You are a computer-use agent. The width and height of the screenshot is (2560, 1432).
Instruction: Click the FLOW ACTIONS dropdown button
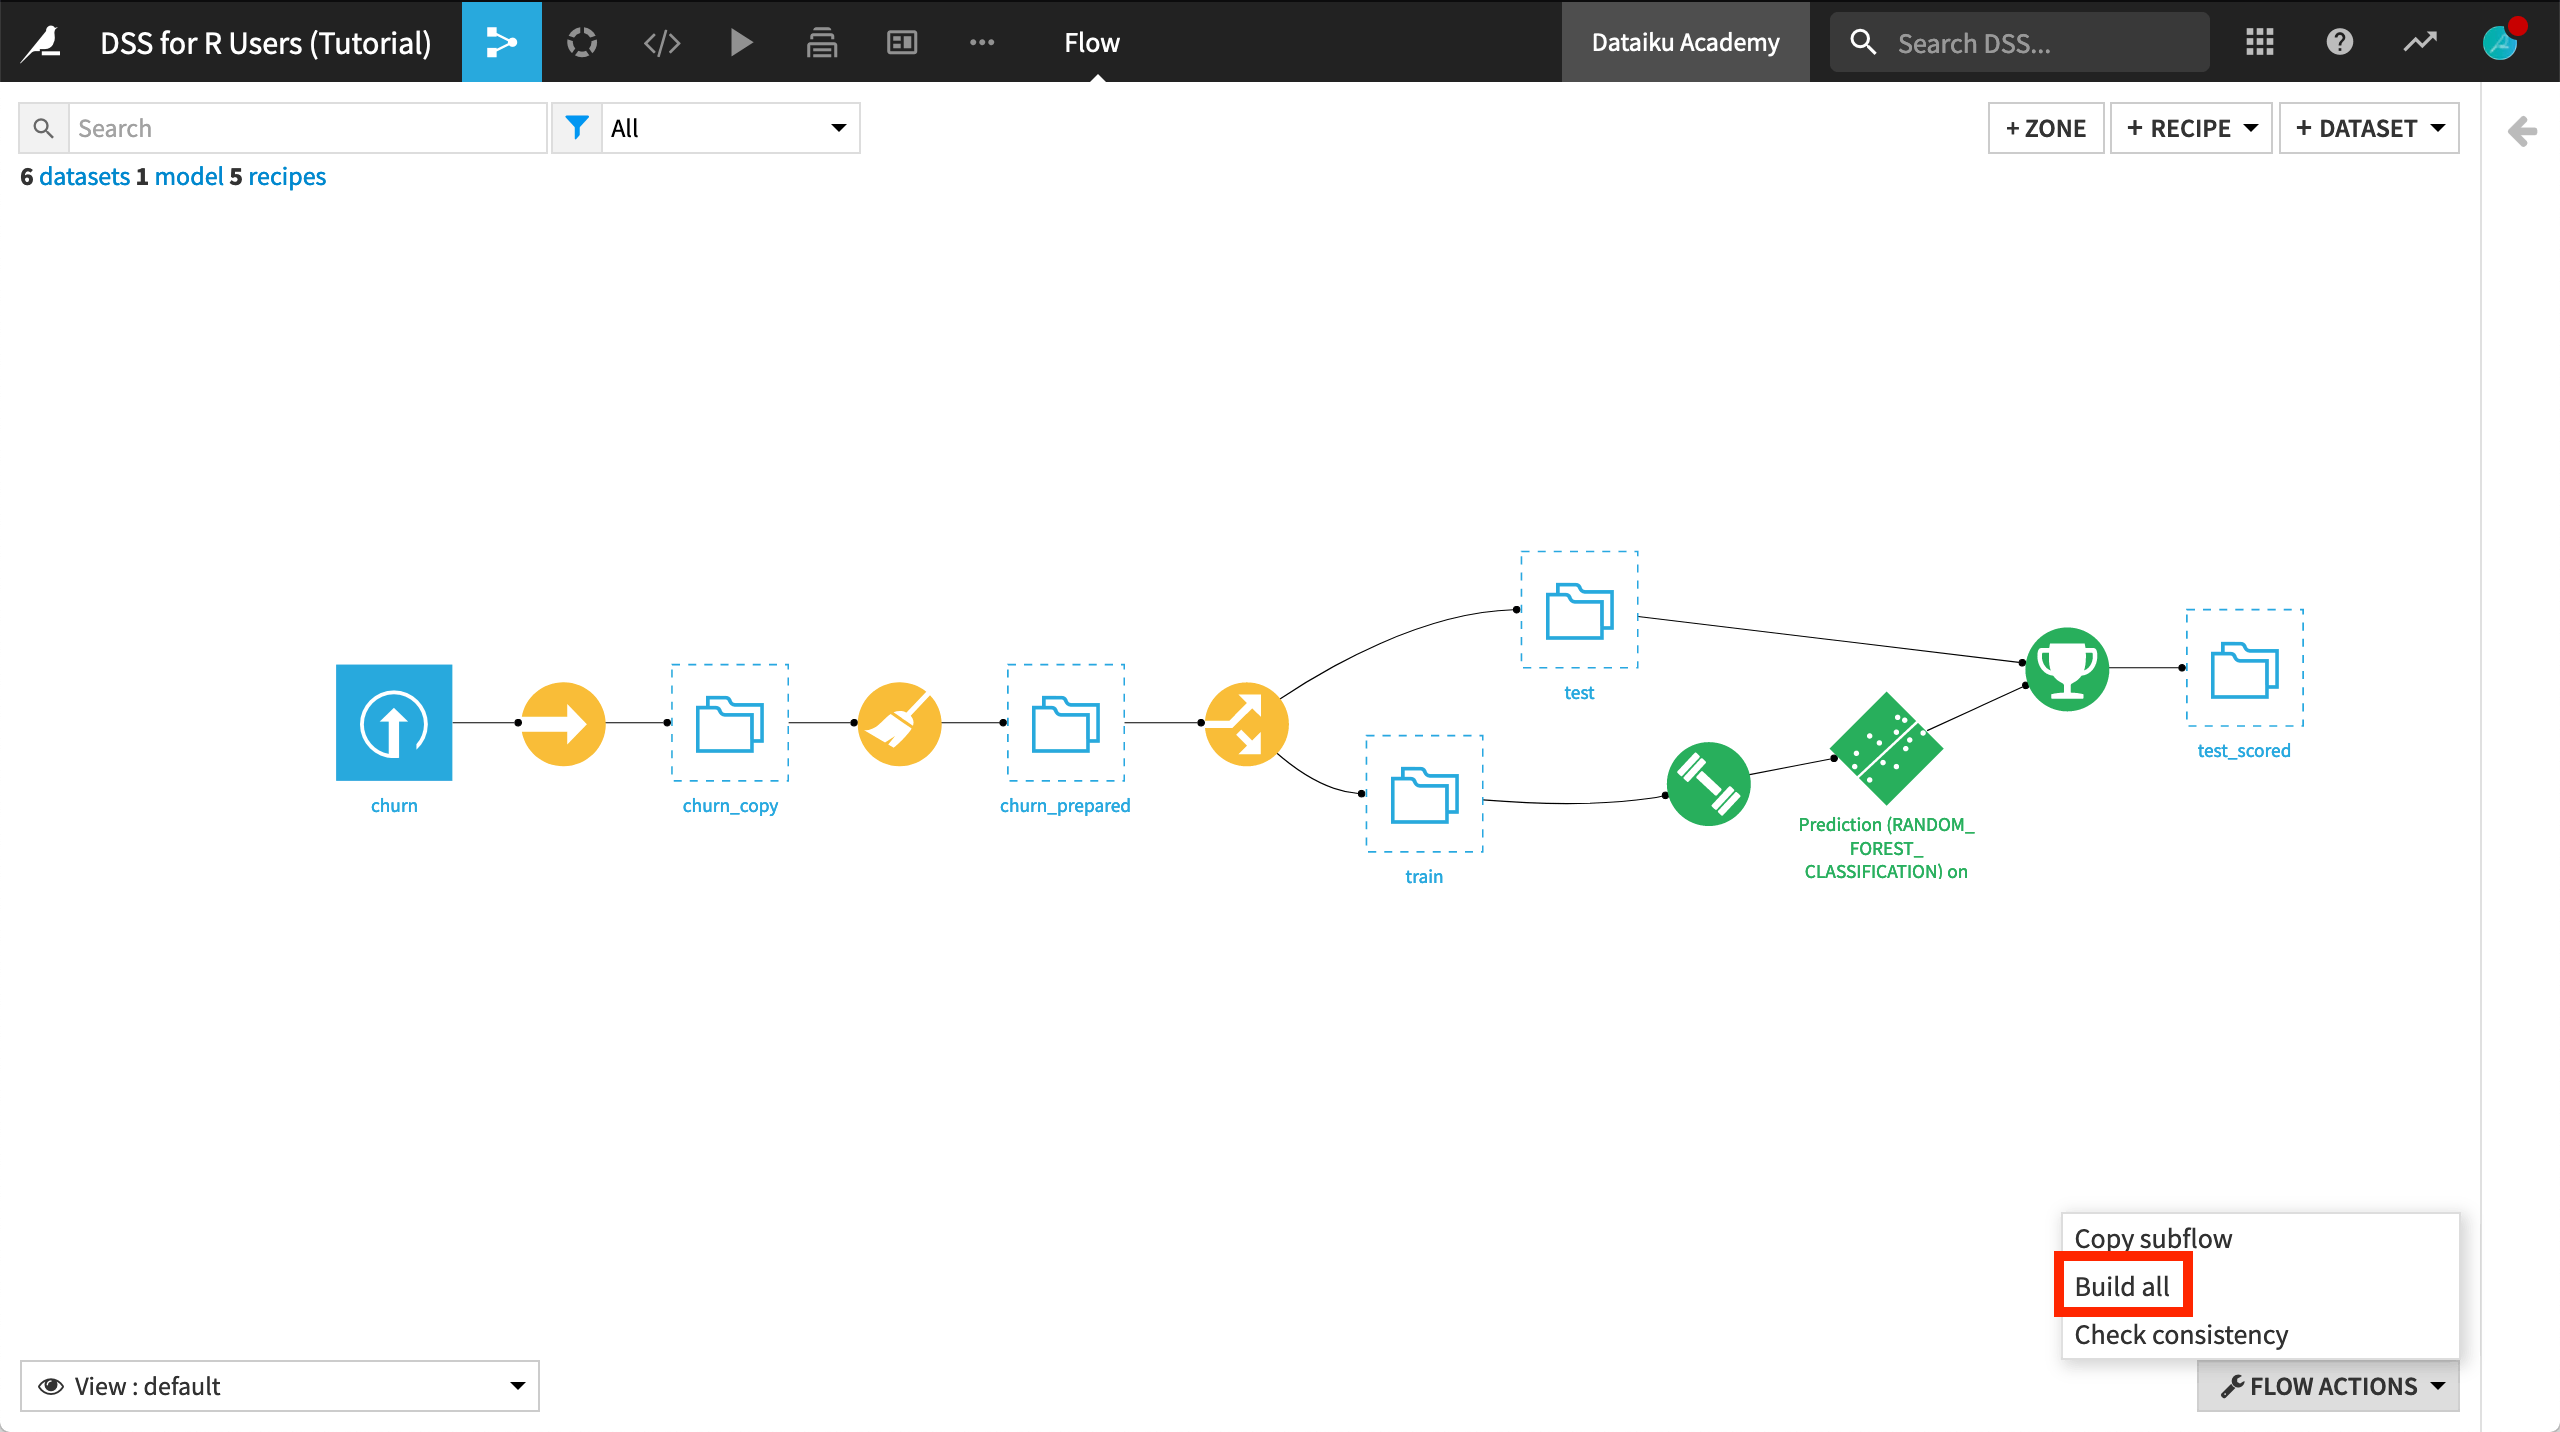point(2330,1386)
